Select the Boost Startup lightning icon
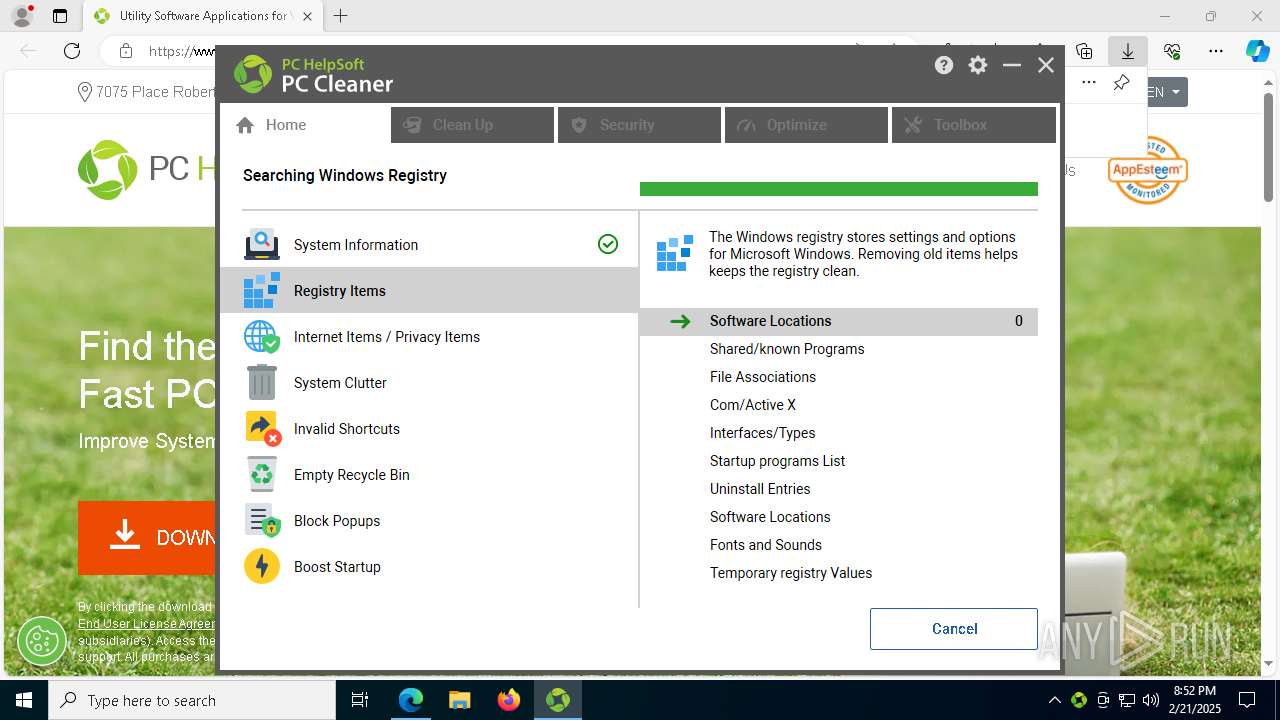 pyautogui.click(x=262, y=567)
